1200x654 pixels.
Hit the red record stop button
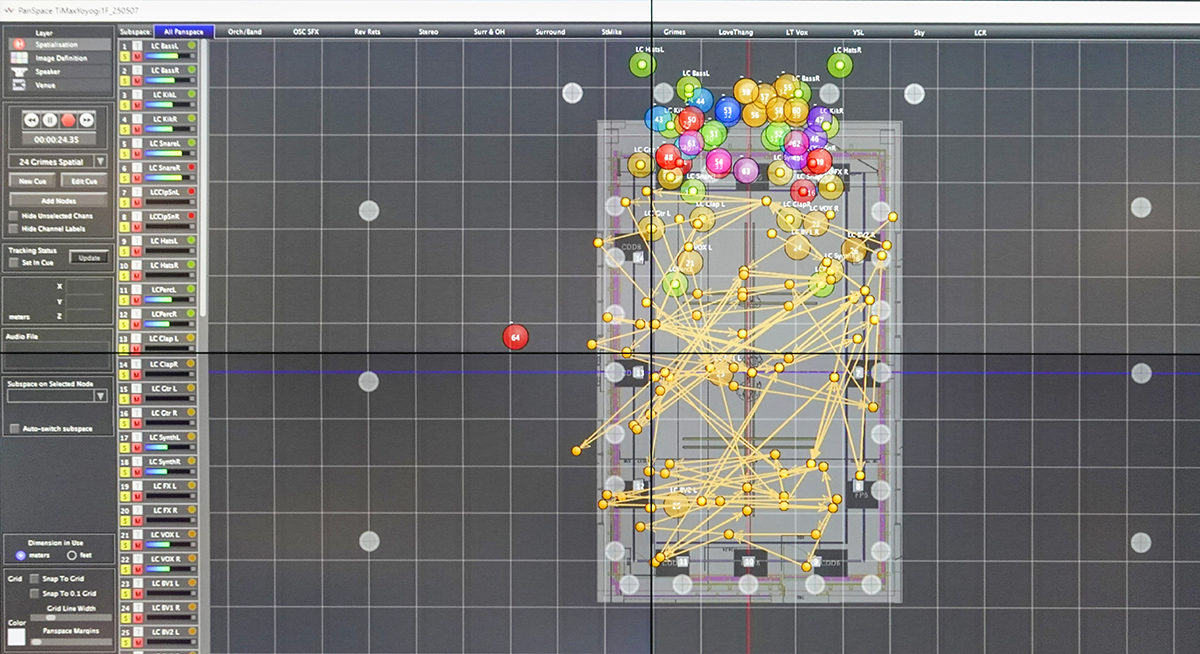[x=67, y=120]
